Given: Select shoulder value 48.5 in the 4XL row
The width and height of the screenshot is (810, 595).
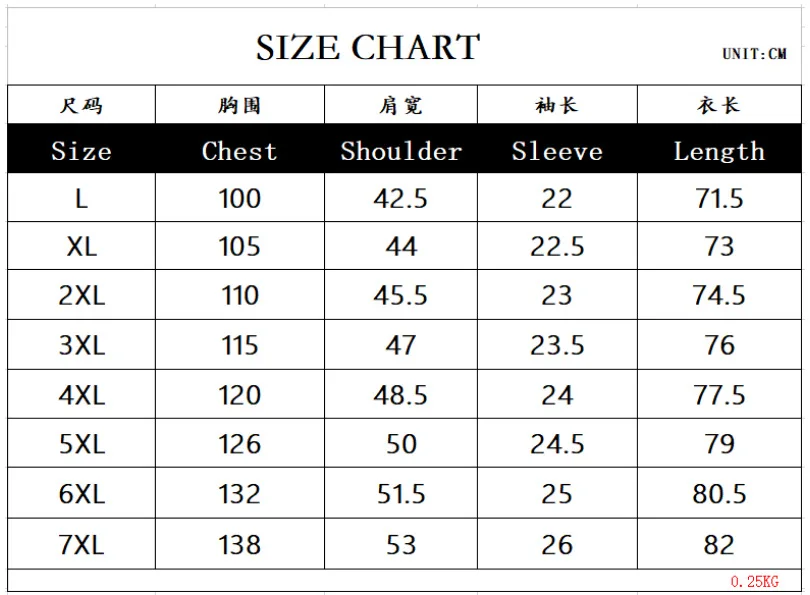Looking at the screenshot, I should point(401,395).
